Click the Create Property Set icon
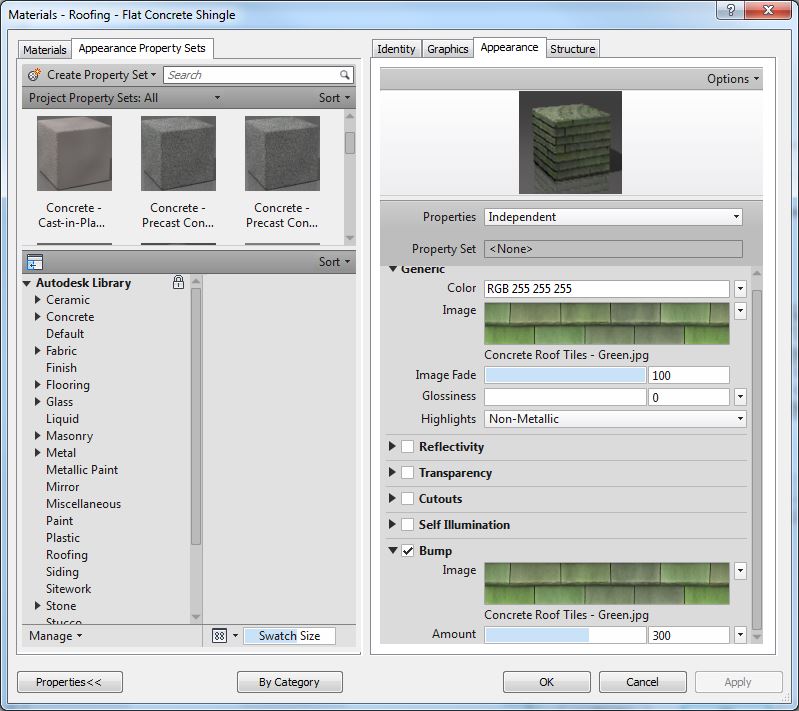799x711 pixels. pos(35,75)
